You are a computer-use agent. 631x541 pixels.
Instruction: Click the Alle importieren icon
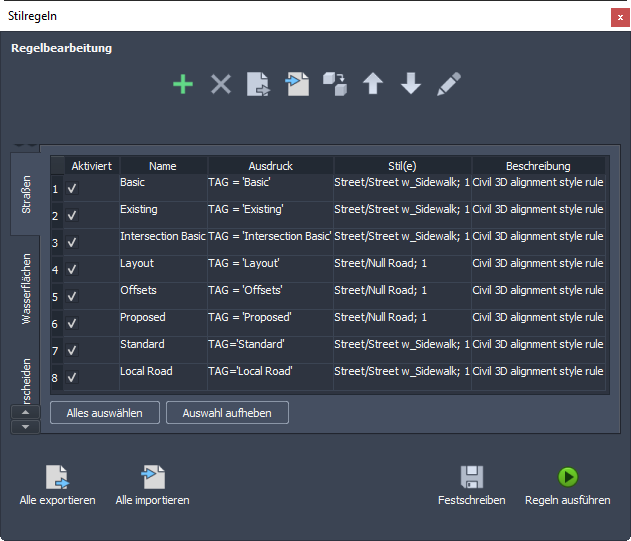tap(153, 477)
